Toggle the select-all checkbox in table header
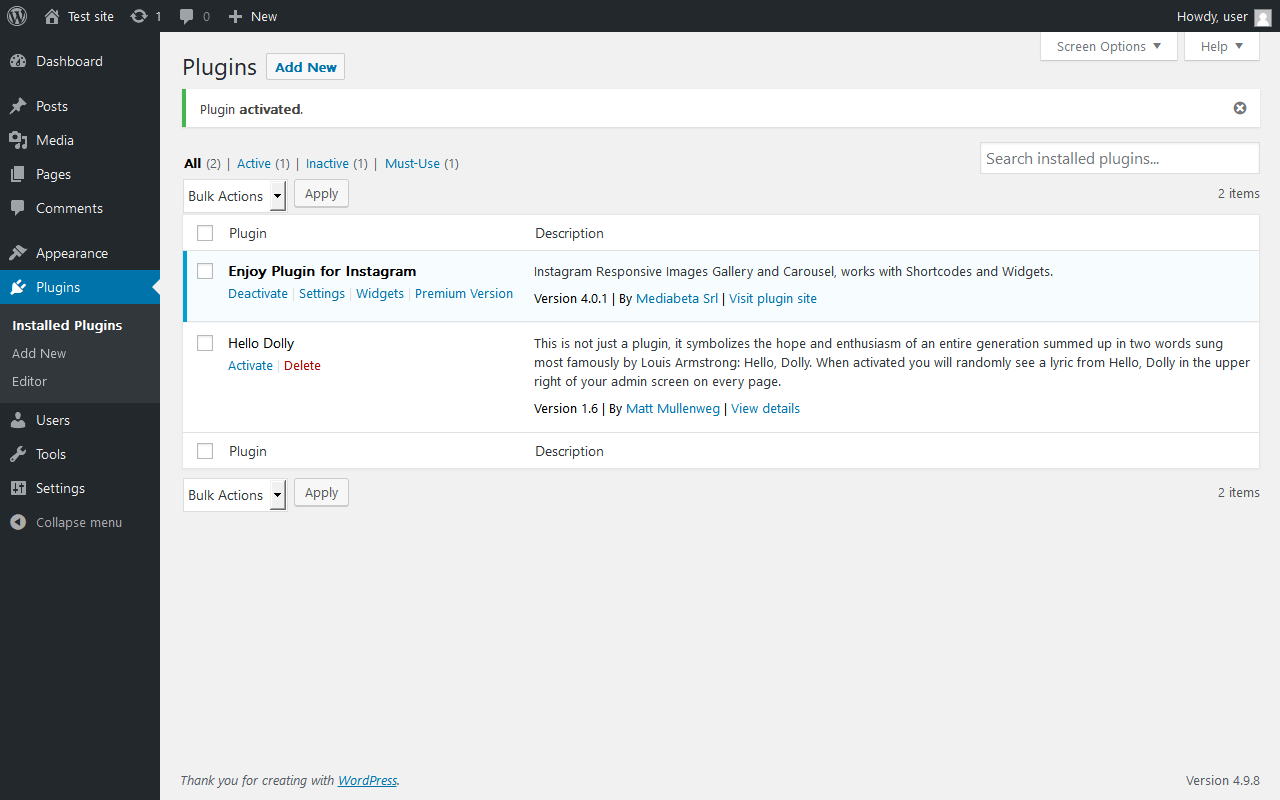The width and height of the screenshot is (1280, 800). [x=205, y=233]
